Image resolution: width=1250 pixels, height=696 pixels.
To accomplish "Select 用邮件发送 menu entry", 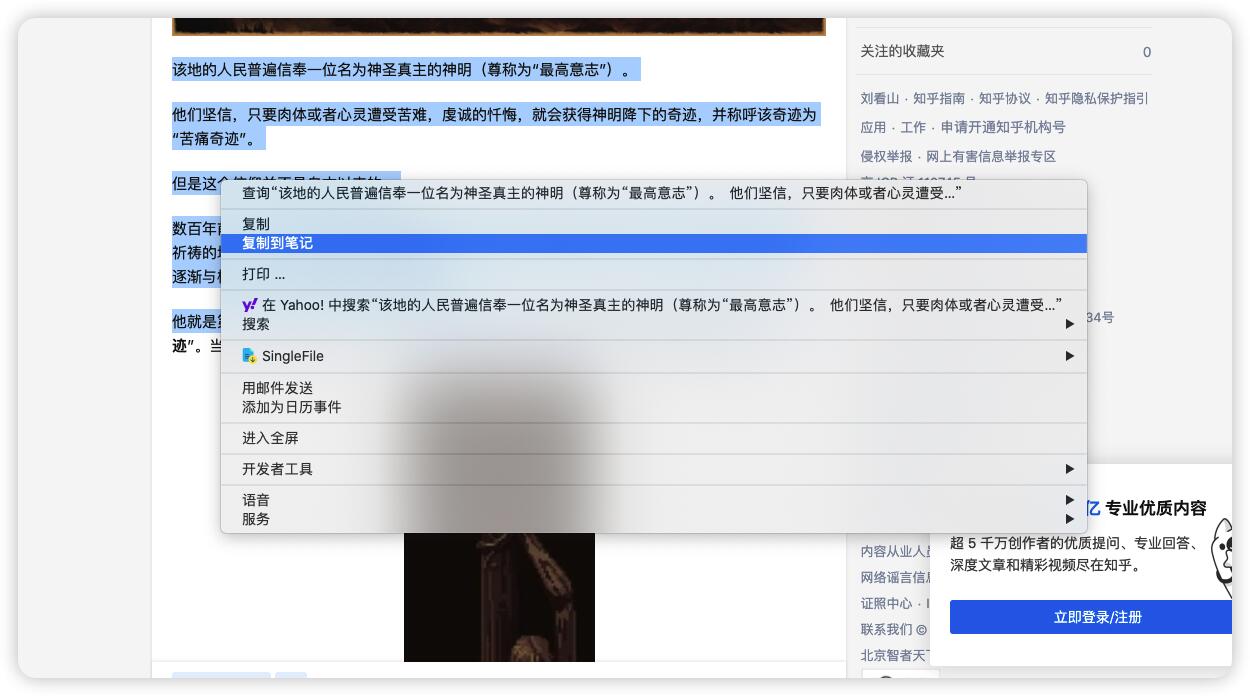I will pos(278,388).
